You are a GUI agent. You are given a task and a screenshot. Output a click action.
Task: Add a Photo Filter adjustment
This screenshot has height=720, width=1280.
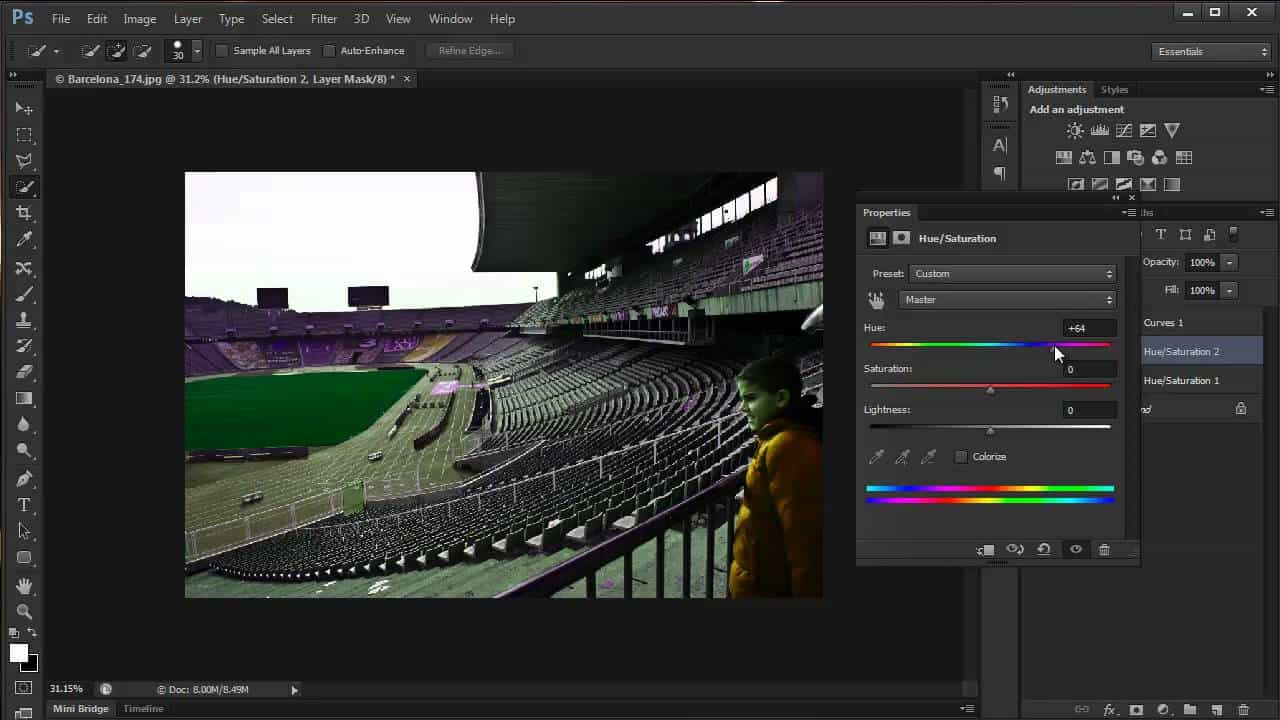coord(1135,157)
